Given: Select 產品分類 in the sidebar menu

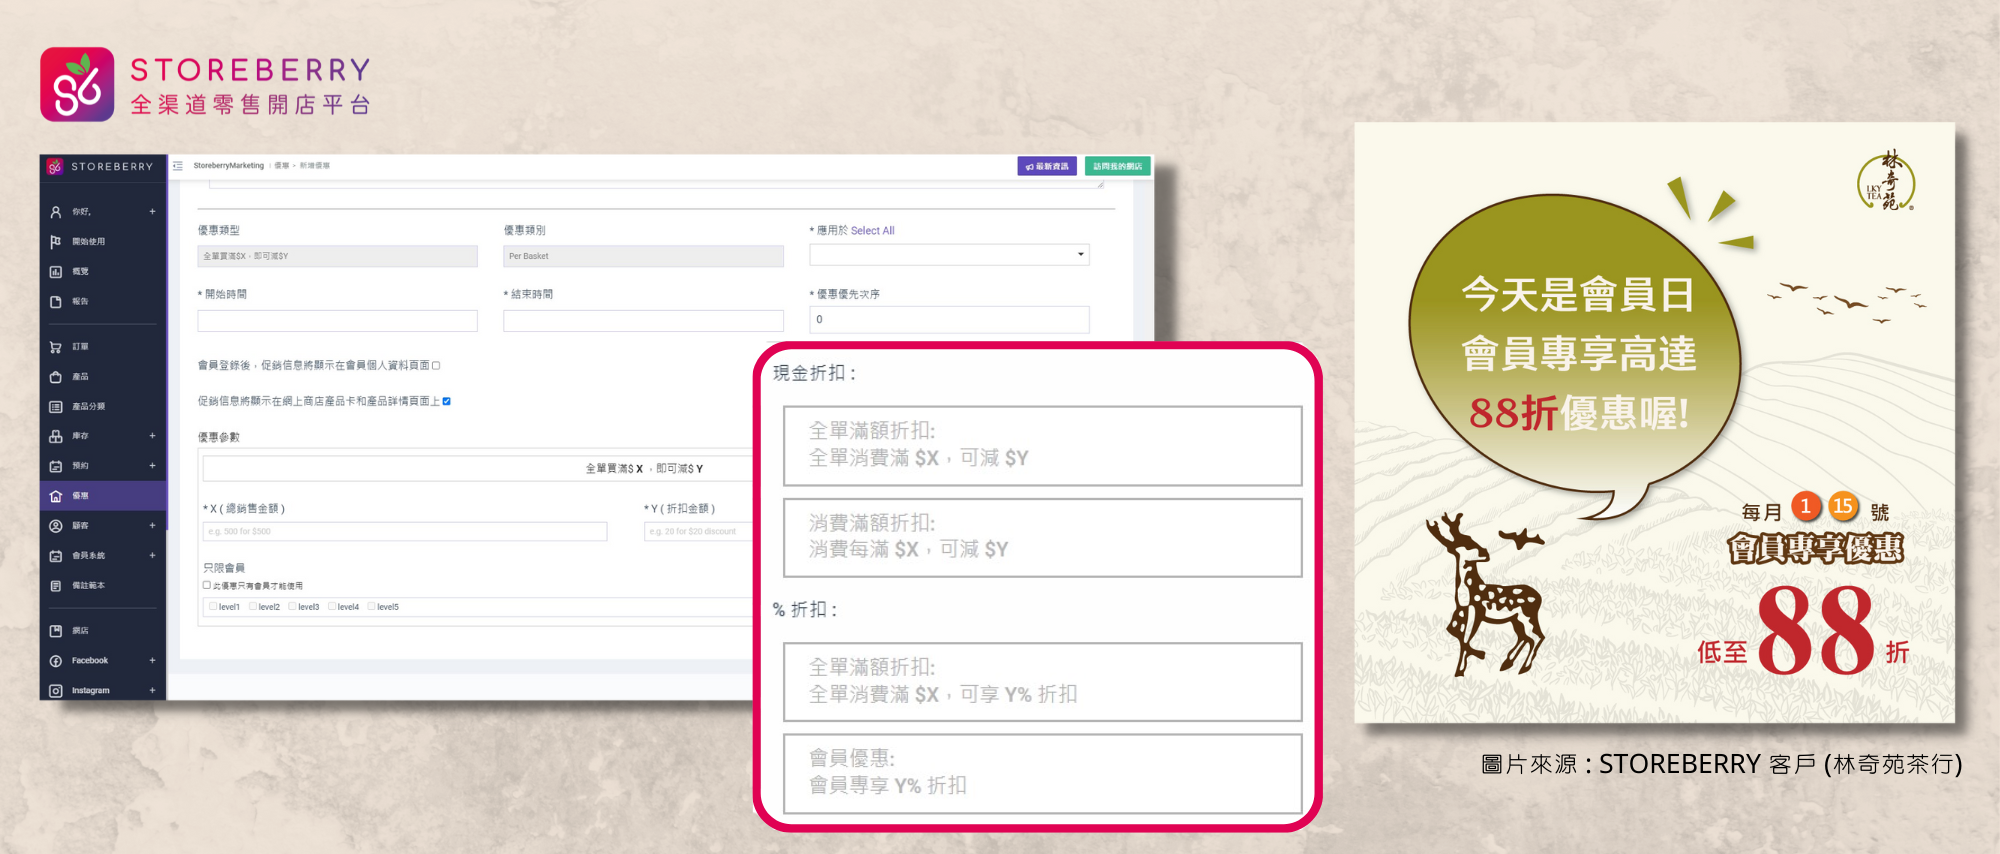Looking at the screenshot, I should tap(88, 407).
